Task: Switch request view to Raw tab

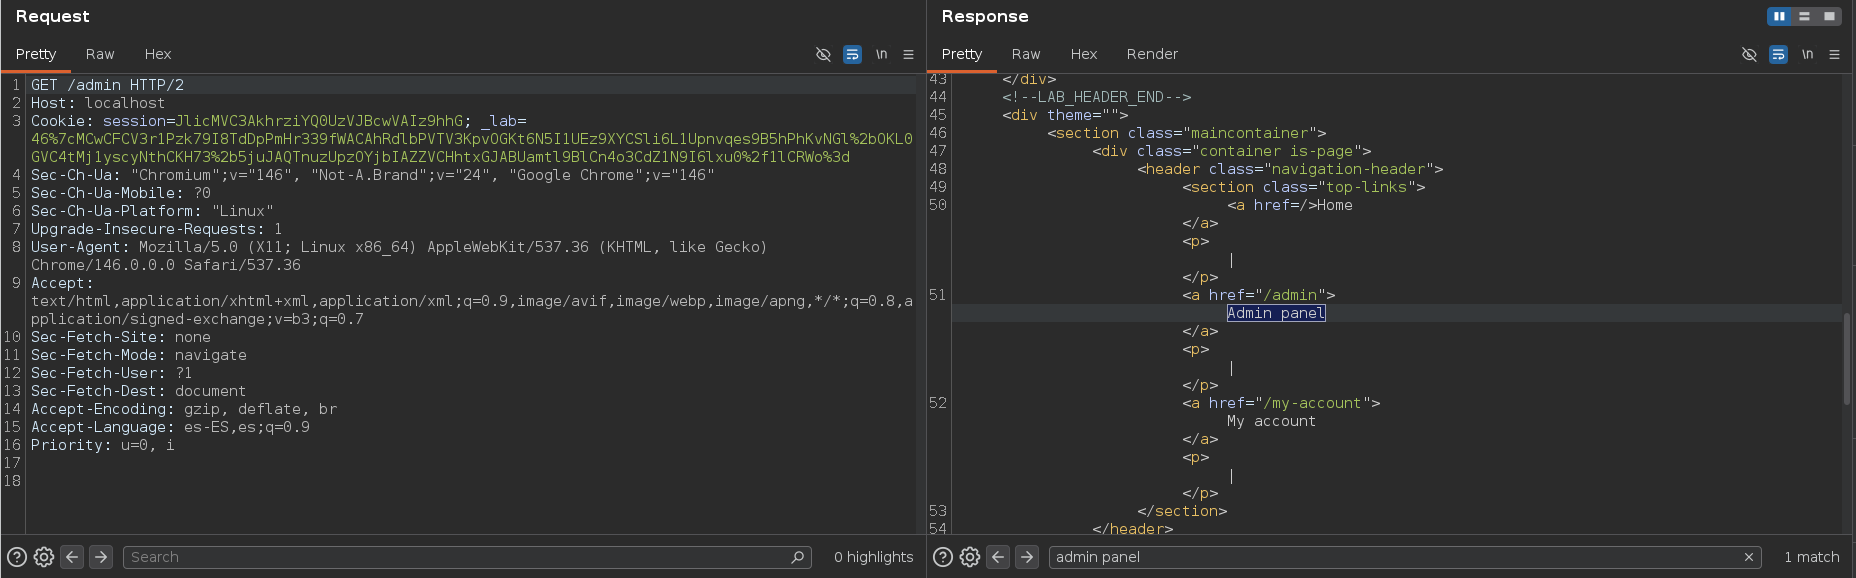Action: [100, 54]
